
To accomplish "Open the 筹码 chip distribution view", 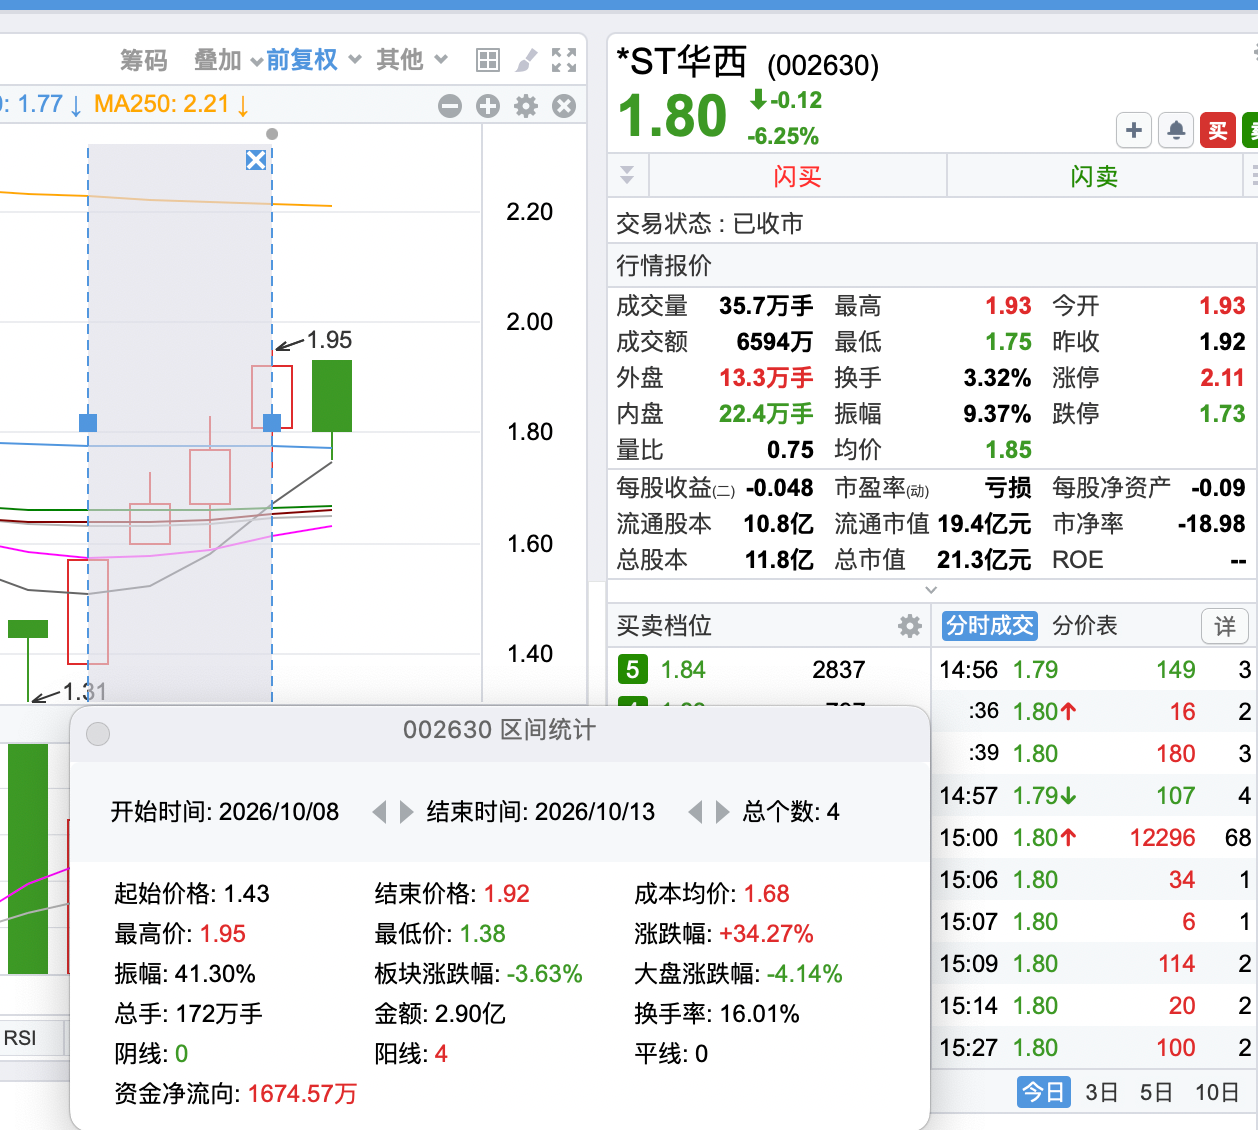I will (x=144, y=60).
